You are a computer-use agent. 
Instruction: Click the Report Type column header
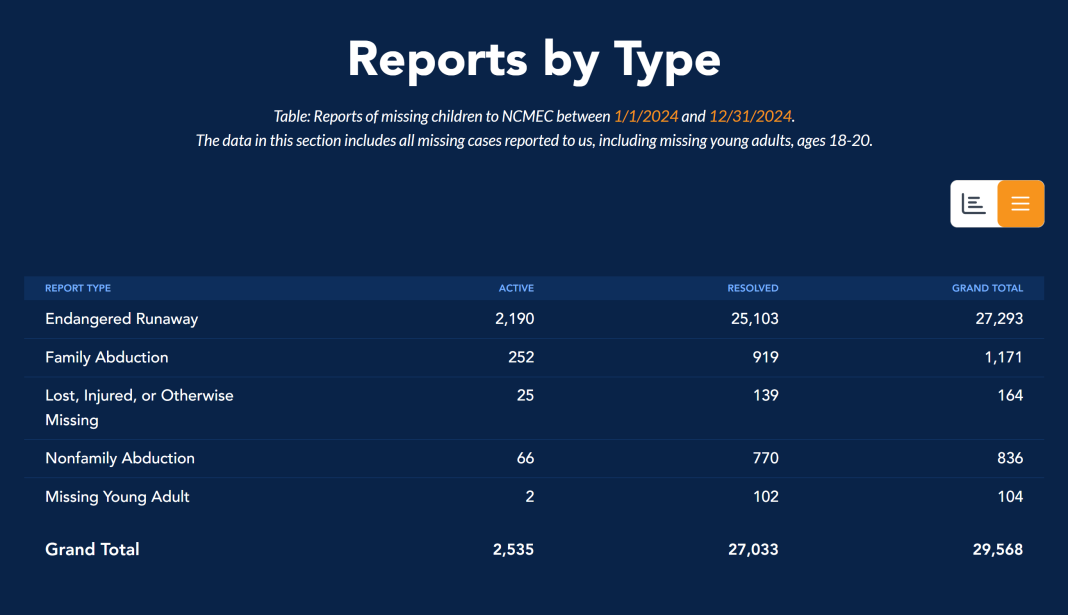(78, 288)
